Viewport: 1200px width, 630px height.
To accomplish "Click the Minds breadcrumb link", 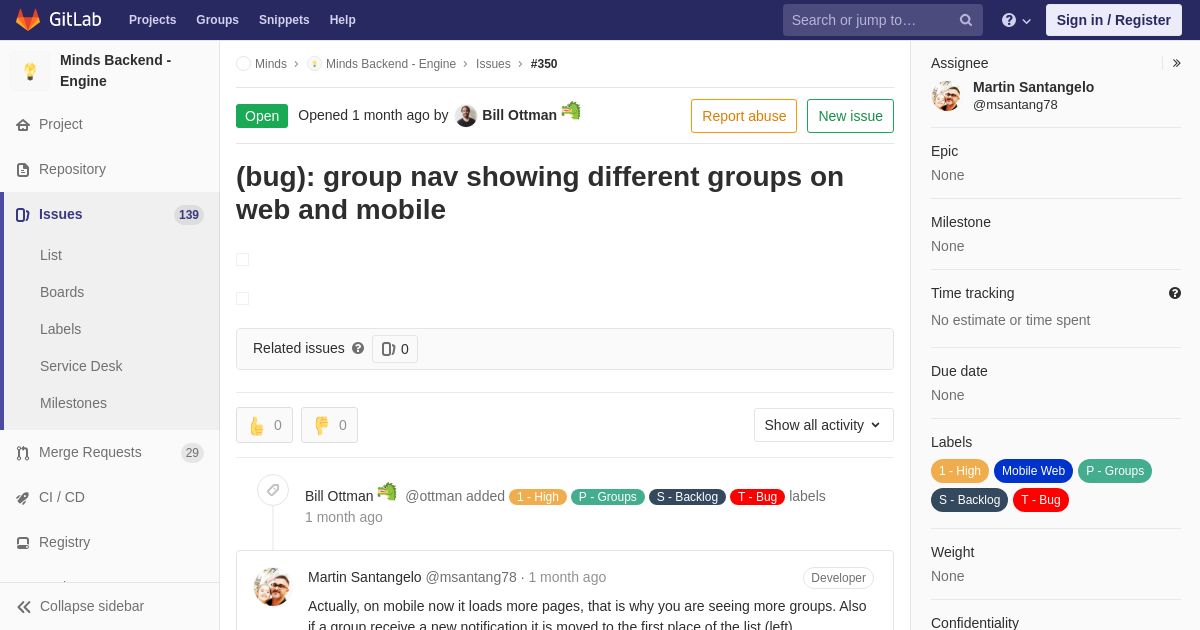I will pos(271,64).
